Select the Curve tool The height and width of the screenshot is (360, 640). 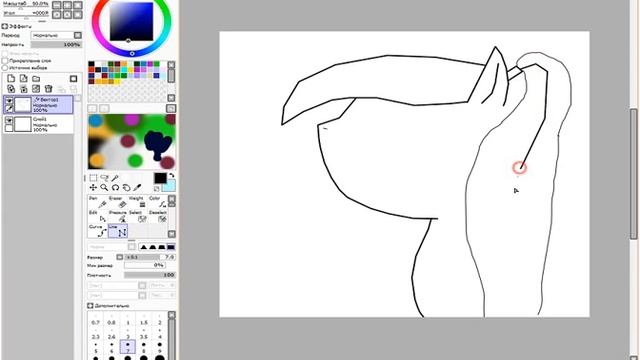click(98, 231)
